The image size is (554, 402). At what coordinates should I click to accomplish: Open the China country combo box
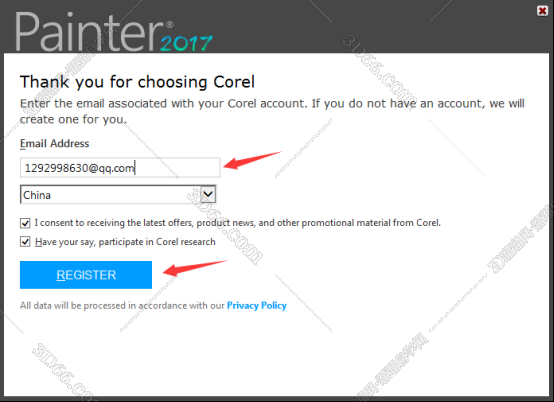click(118, 195)
